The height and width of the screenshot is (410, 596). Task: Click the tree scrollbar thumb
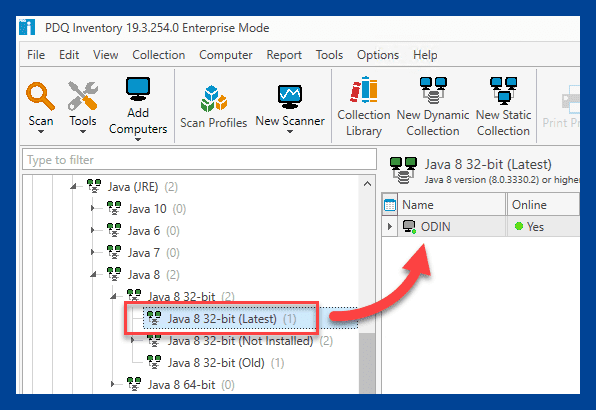(x=367, y=363)
